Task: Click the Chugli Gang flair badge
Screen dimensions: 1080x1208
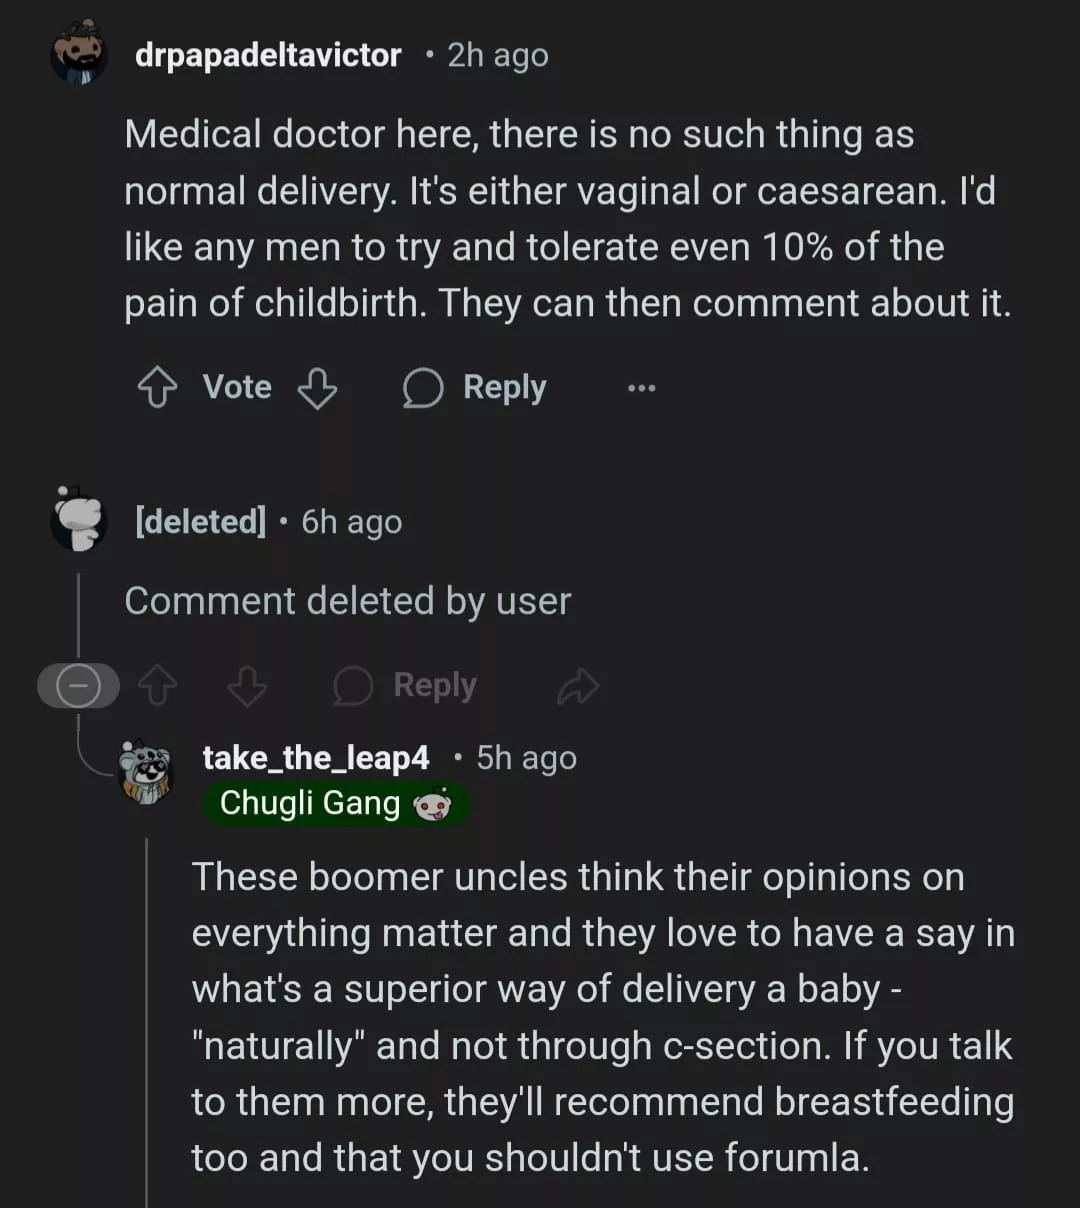Action: (310, 803)
